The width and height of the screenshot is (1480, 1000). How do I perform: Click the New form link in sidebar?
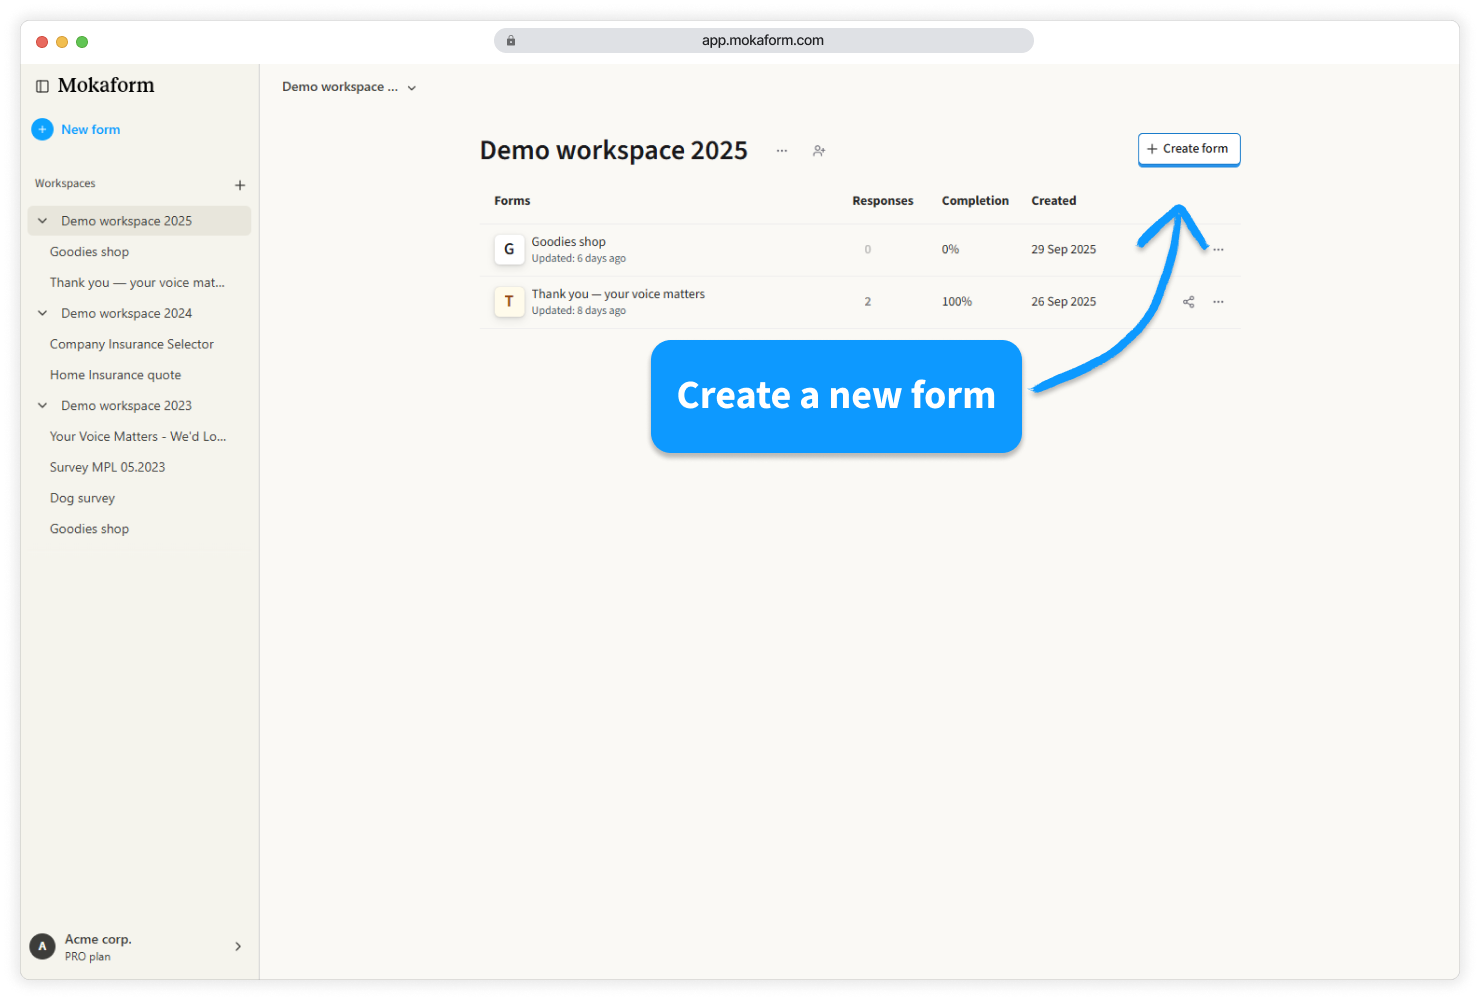(90, 130)
